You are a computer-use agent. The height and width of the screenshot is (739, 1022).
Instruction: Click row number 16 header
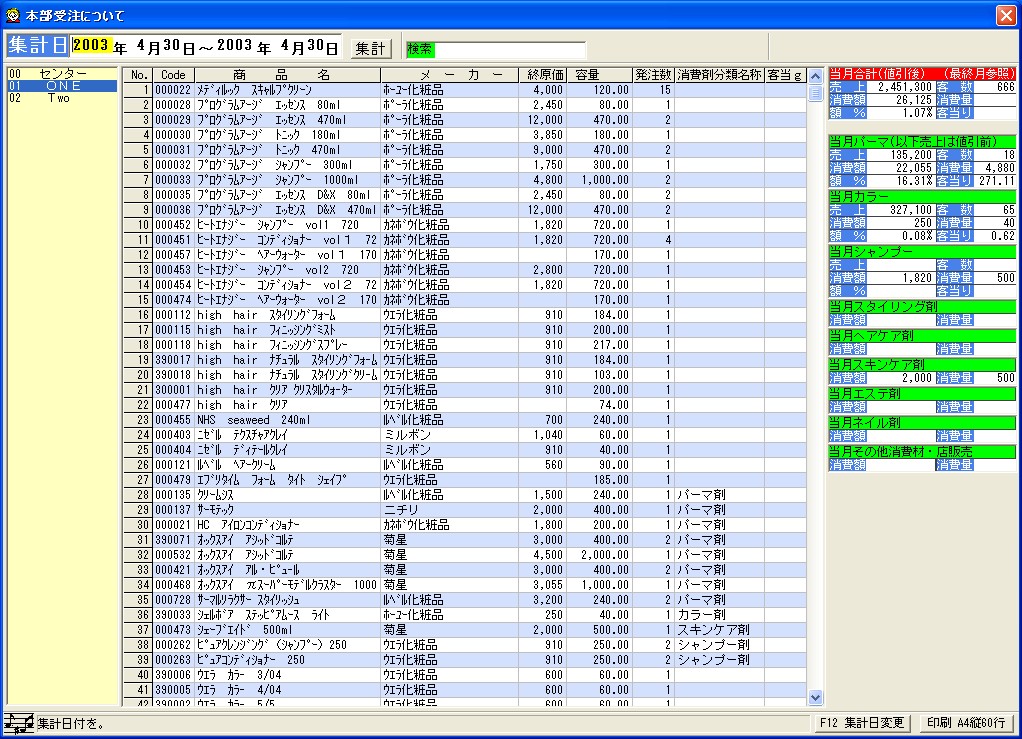138,315
